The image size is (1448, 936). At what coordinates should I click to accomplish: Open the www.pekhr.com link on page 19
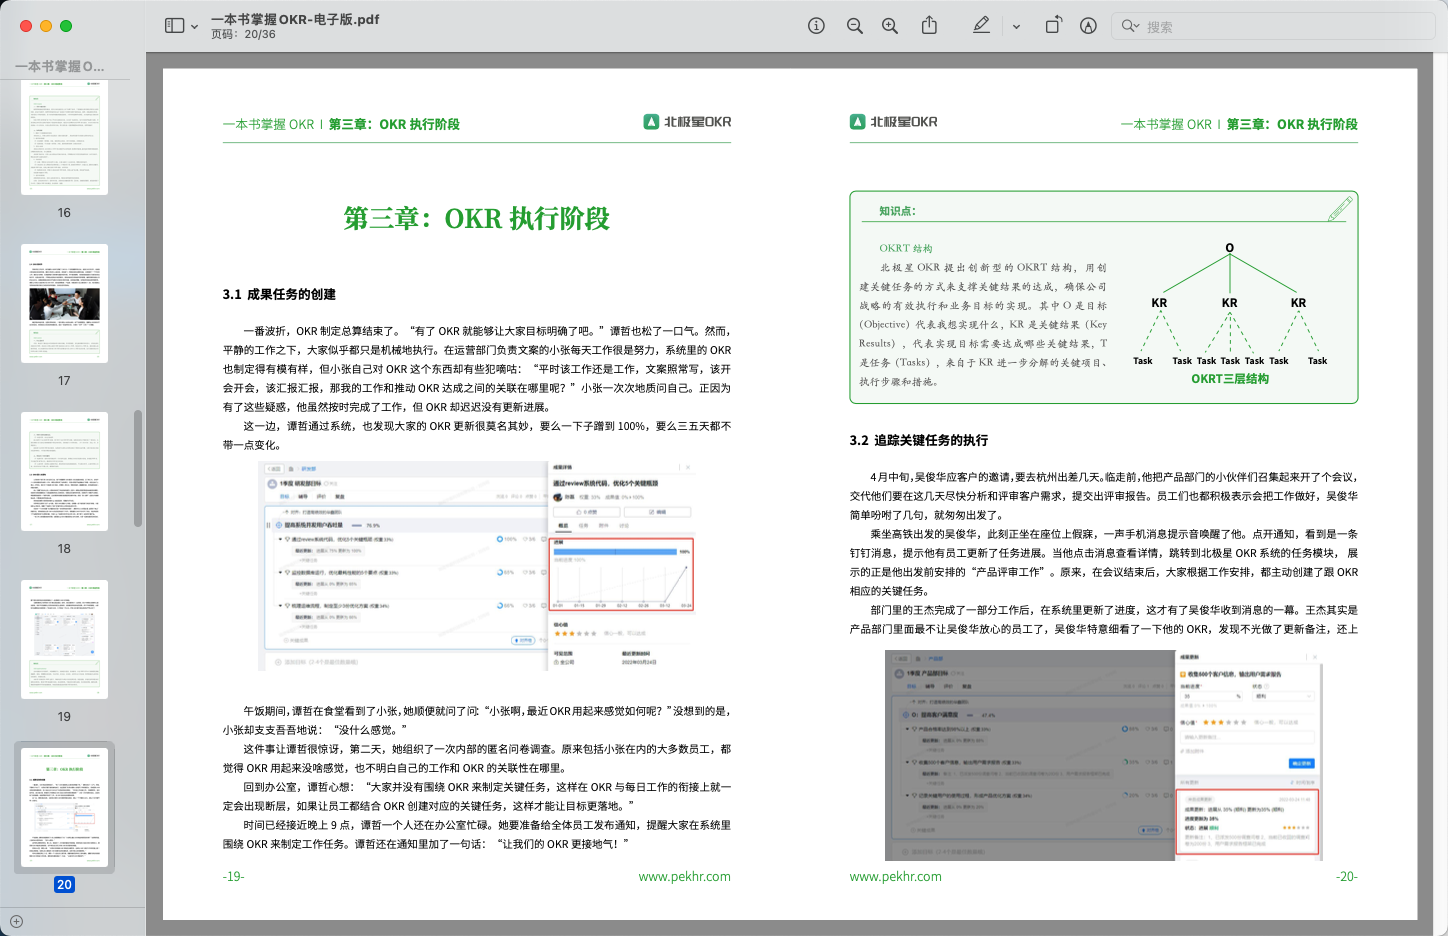pos(684,877)
